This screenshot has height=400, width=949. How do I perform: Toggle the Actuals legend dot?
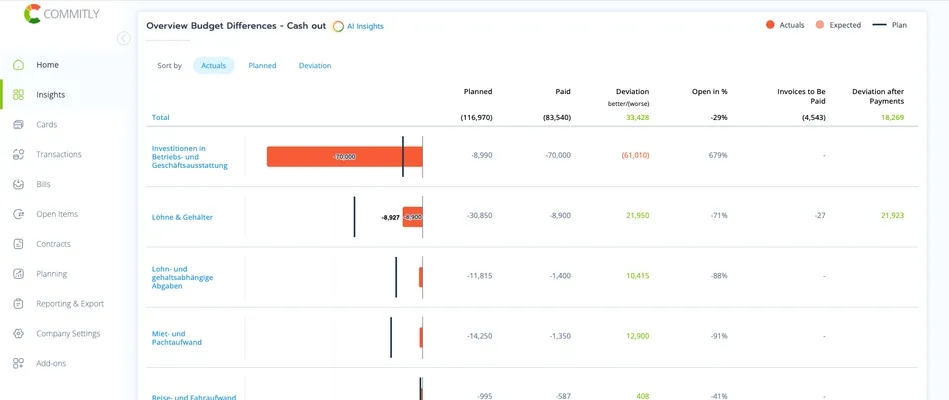[770, 25]
